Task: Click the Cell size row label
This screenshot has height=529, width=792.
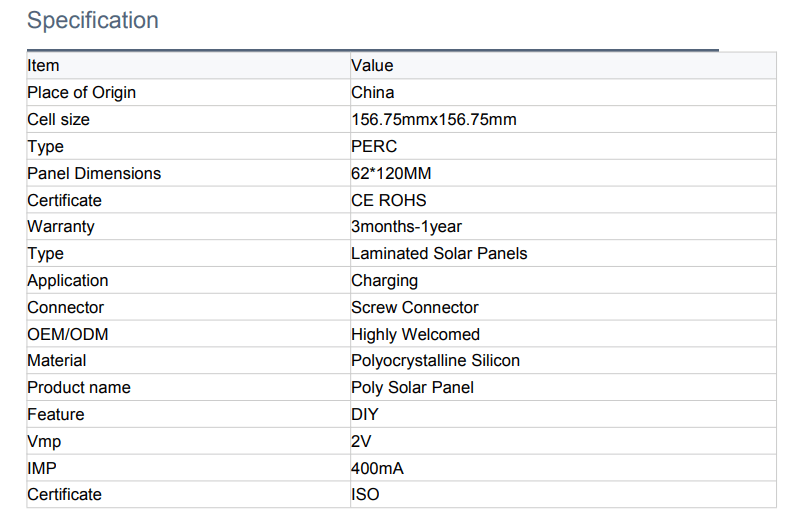Action: tap(58, 120)
